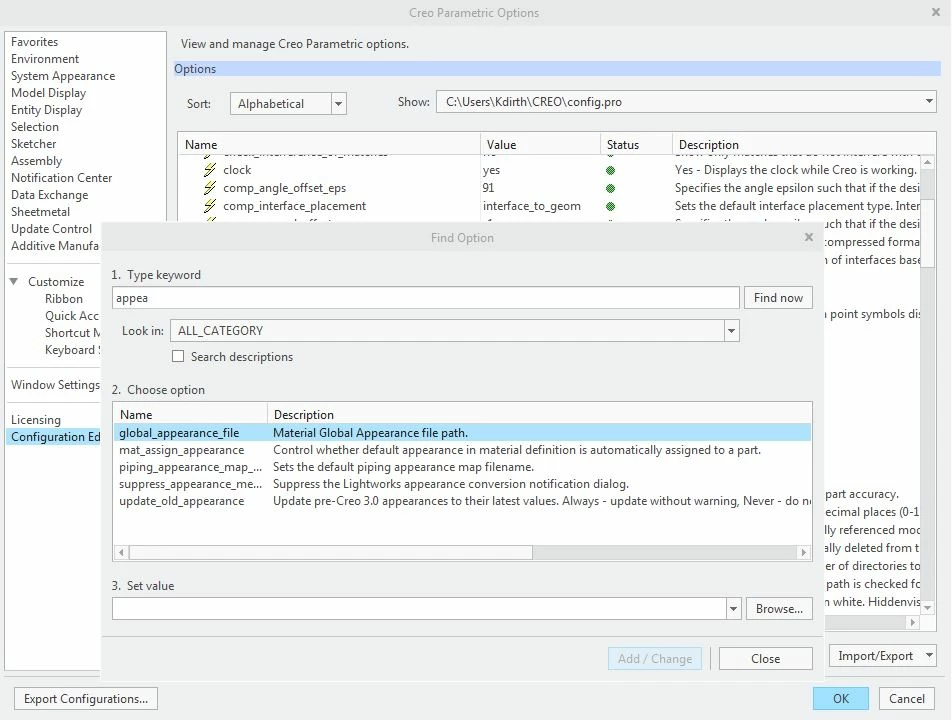The height and width of the screenshot is (720, 952).
Task: Click green status dot for clock row
Action: [x=610, y=171]
